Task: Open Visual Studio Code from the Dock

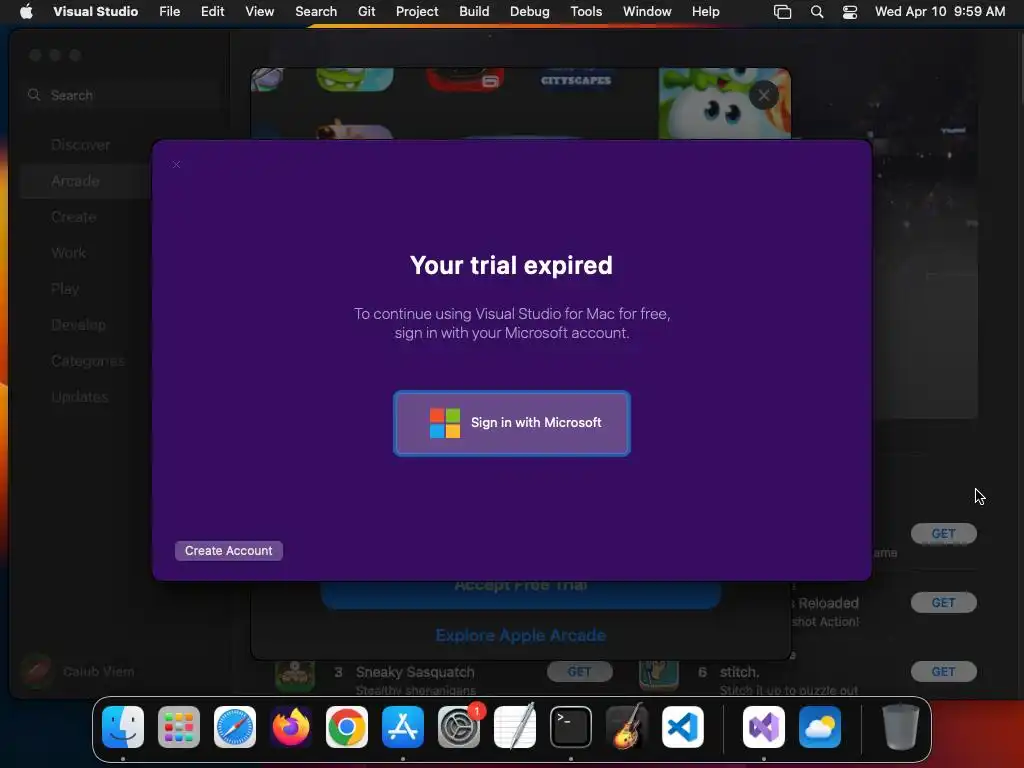Action: pyautogui.click(x=683, y=727)
